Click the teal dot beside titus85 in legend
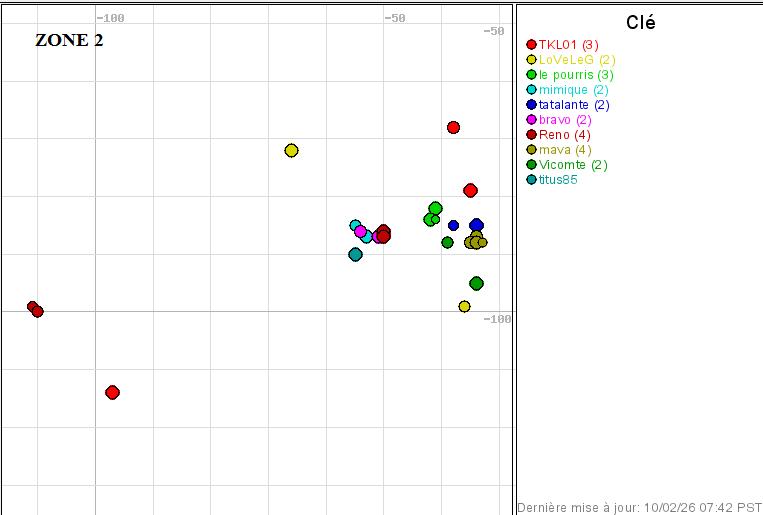The image size is (763, 515). point(531,180)
